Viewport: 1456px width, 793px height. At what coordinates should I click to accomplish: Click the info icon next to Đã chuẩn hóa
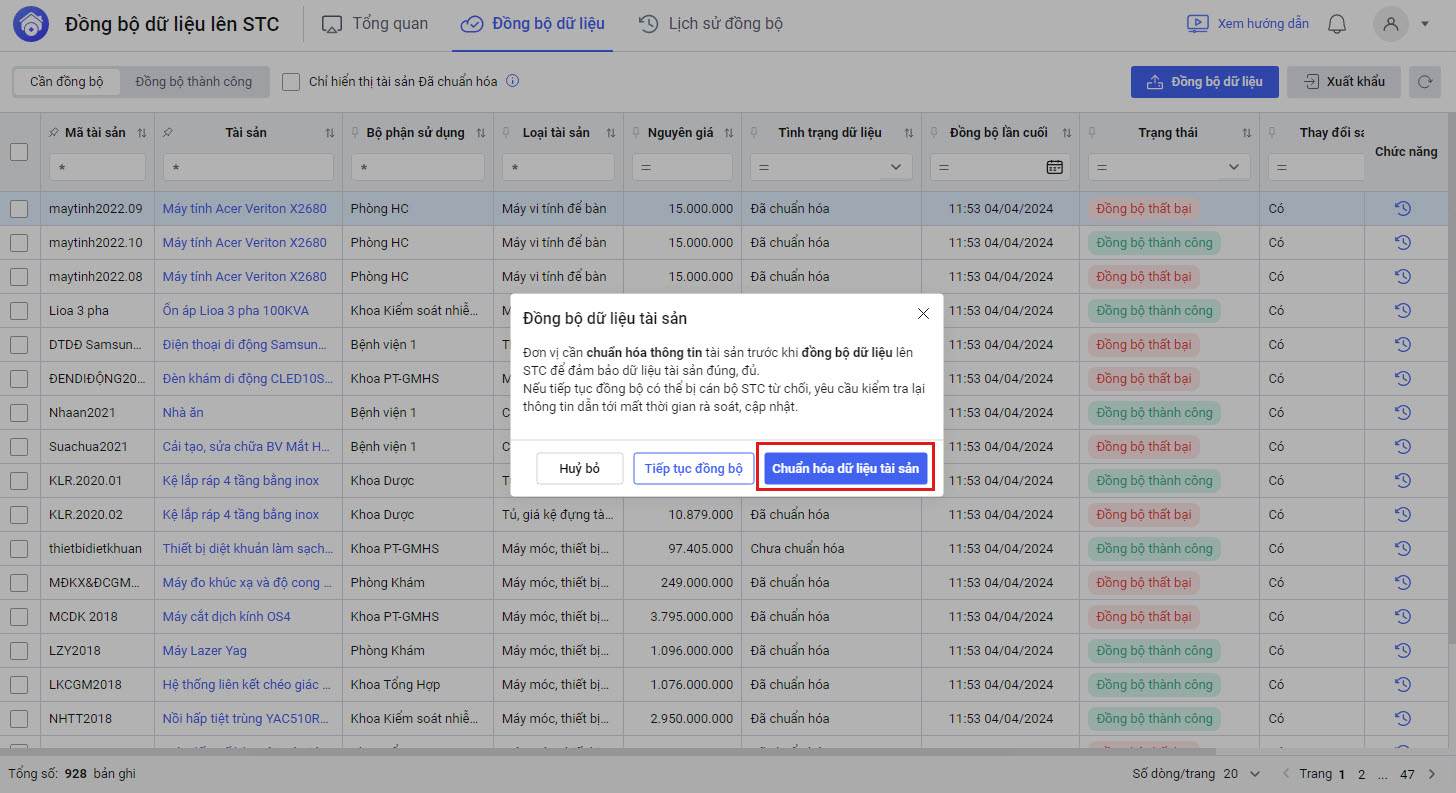pyautogui.click(x=513, y=82)
